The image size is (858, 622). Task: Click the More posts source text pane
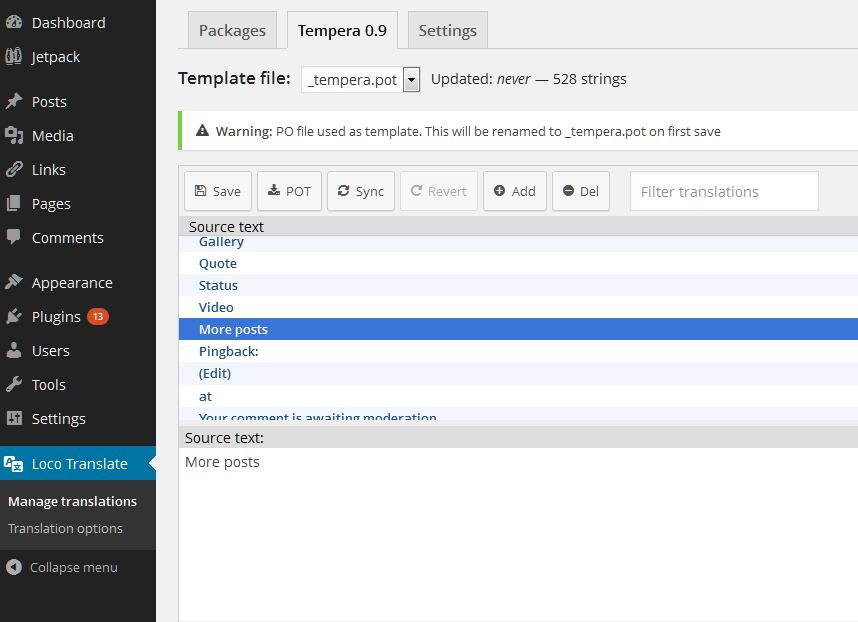pyautogui.click(x=518, y=533)
